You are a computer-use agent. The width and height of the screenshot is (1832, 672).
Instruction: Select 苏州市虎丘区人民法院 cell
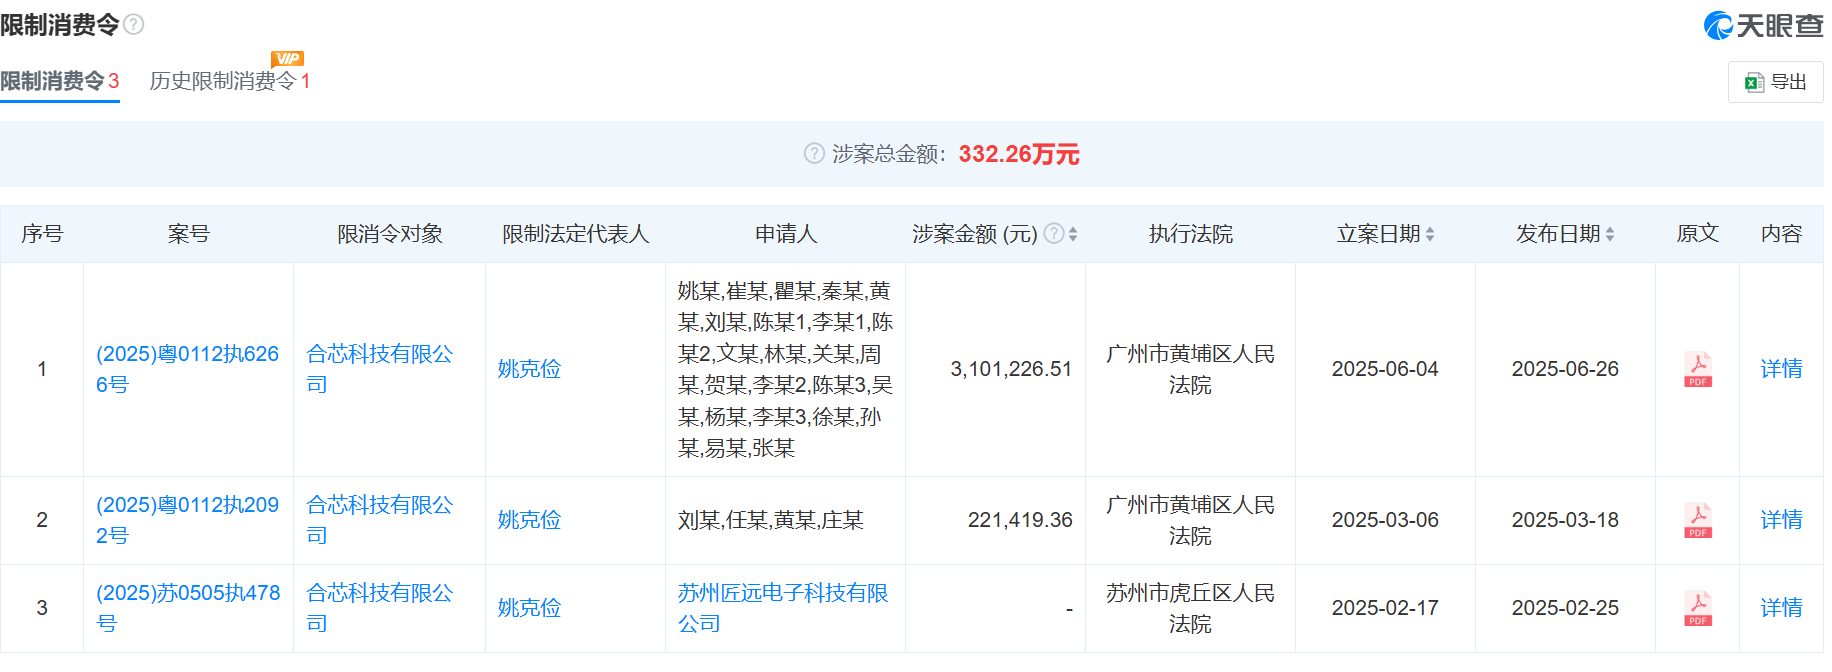click(x=1190, y=608)
